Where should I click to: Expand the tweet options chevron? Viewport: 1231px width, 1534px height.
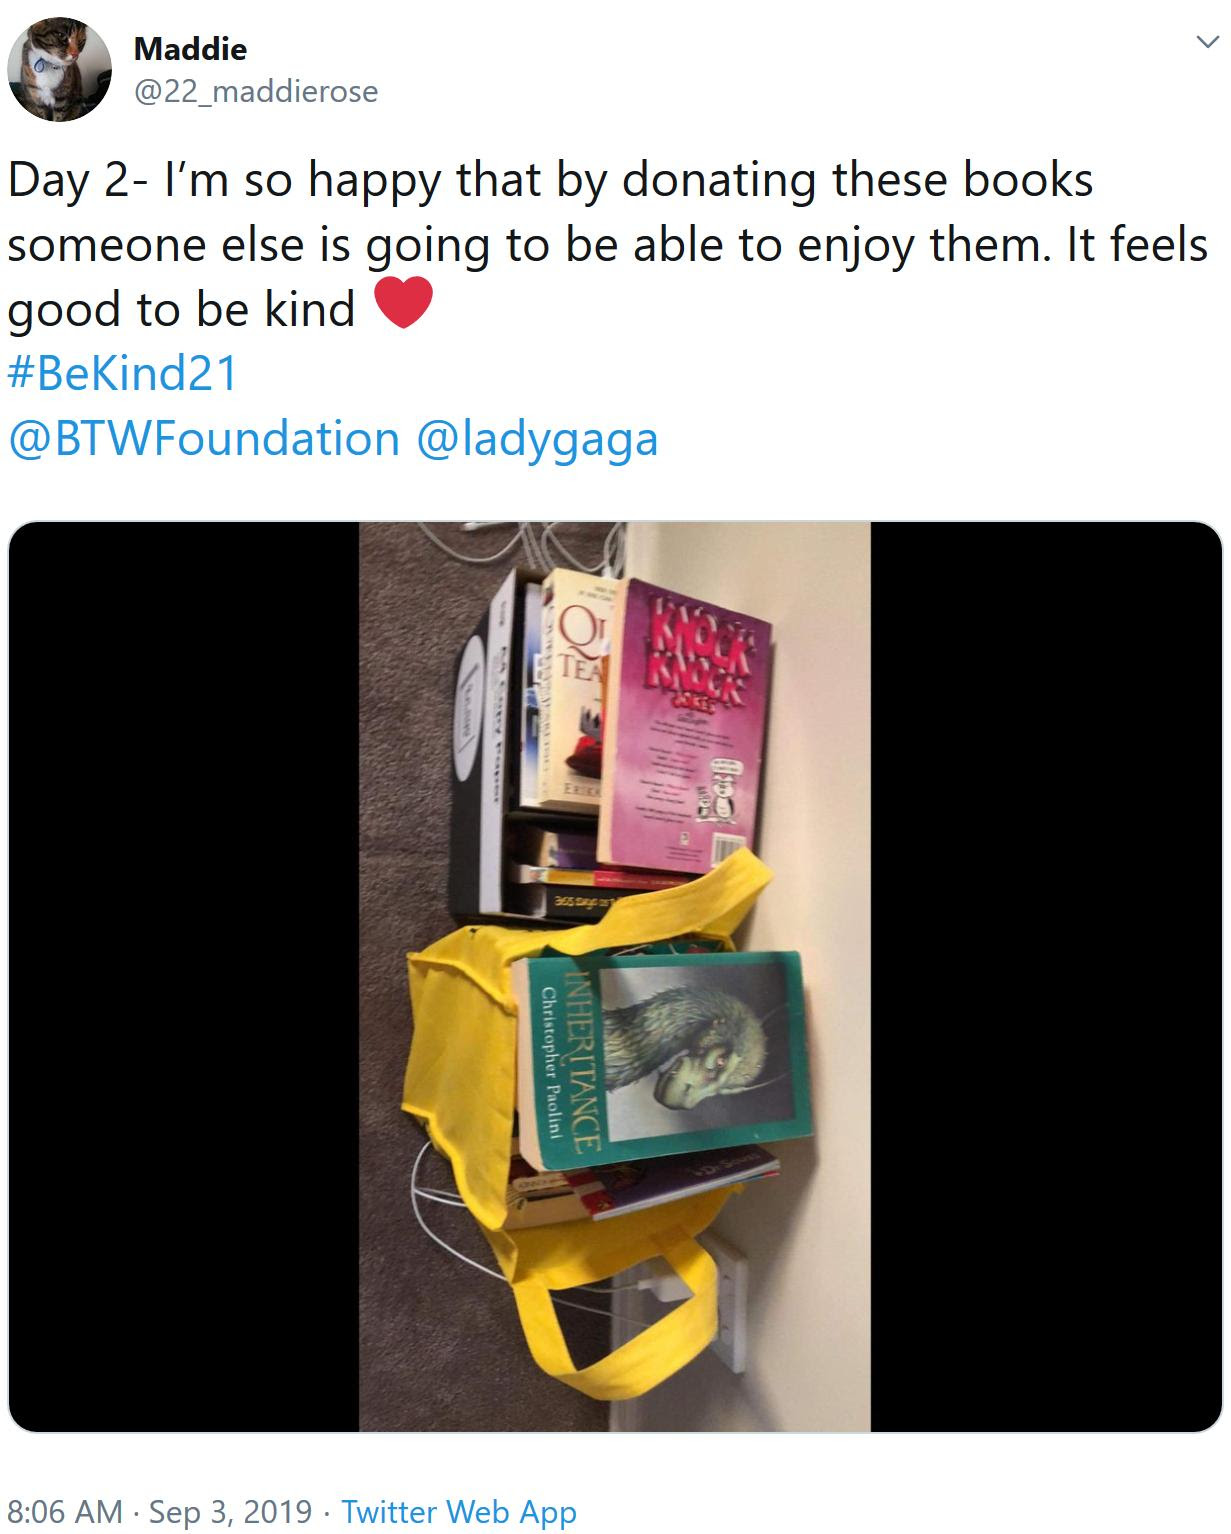coord(1208,42)
